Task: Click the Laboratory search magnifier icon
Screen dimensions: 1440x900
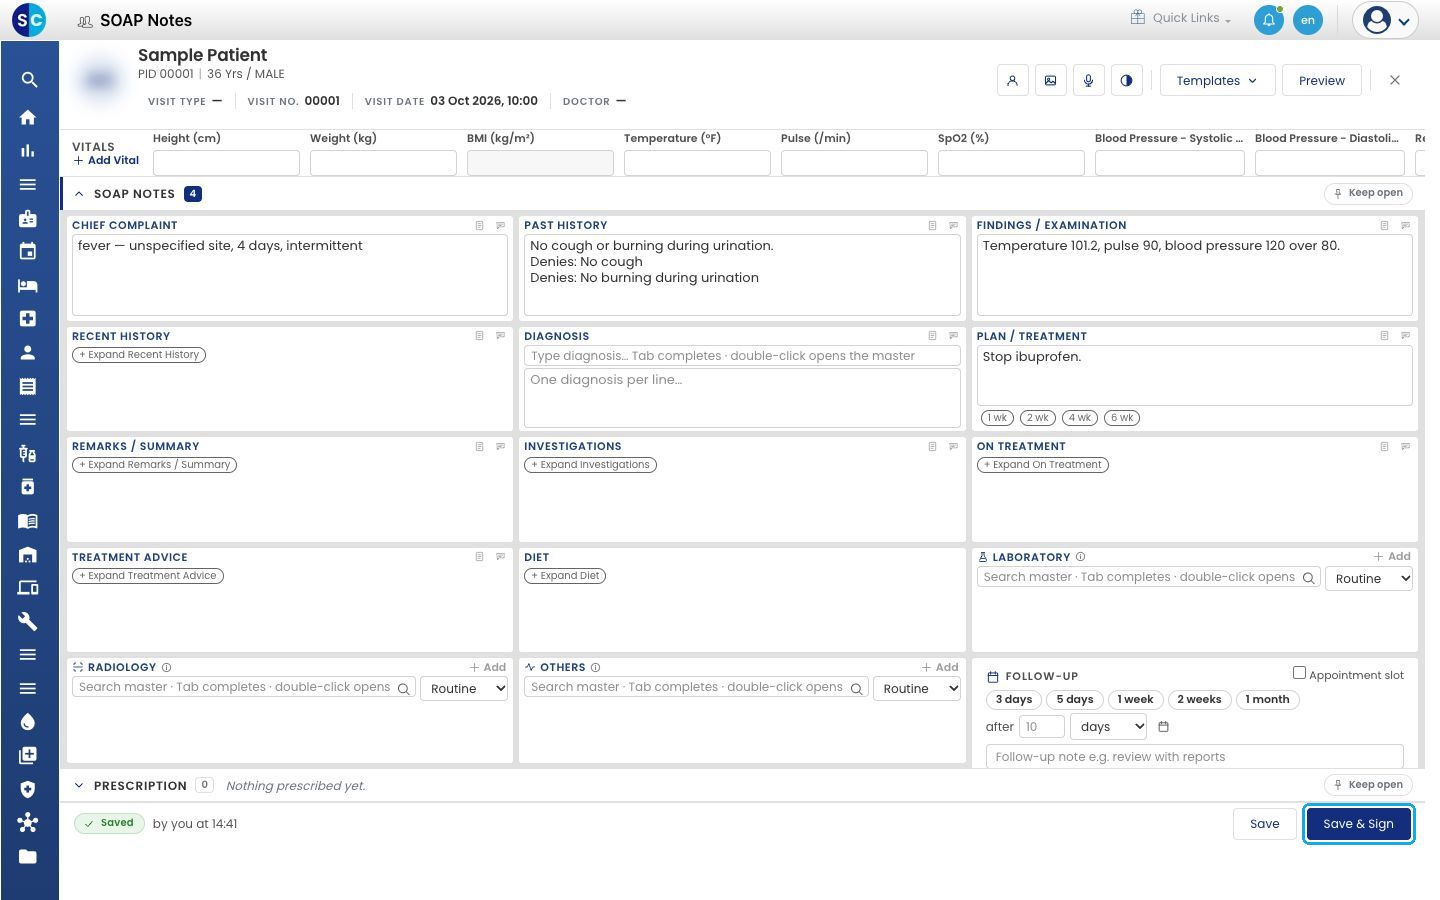Action: [1308, 578]
